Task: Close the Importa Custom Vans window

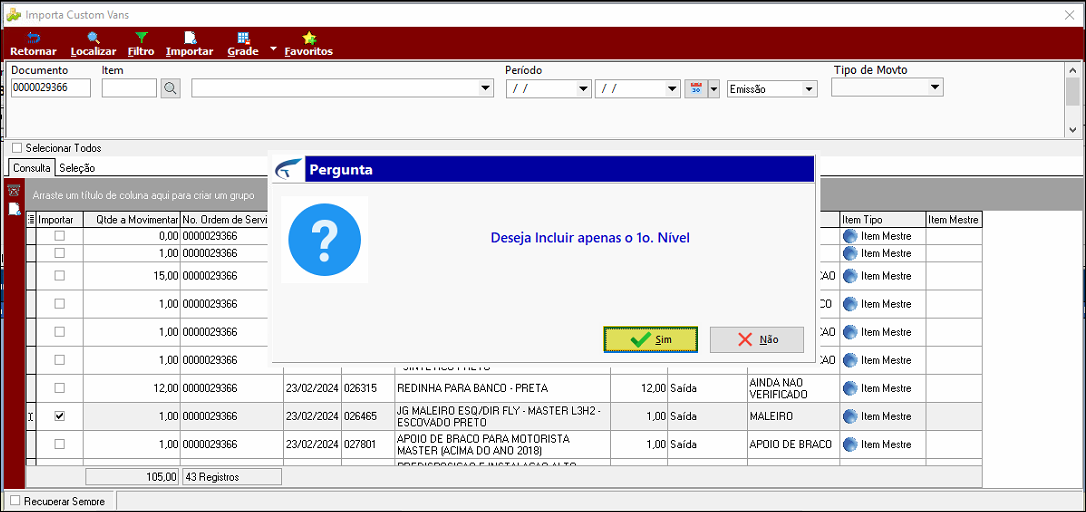Action: pyautogui.click(x=1068, y=14)
